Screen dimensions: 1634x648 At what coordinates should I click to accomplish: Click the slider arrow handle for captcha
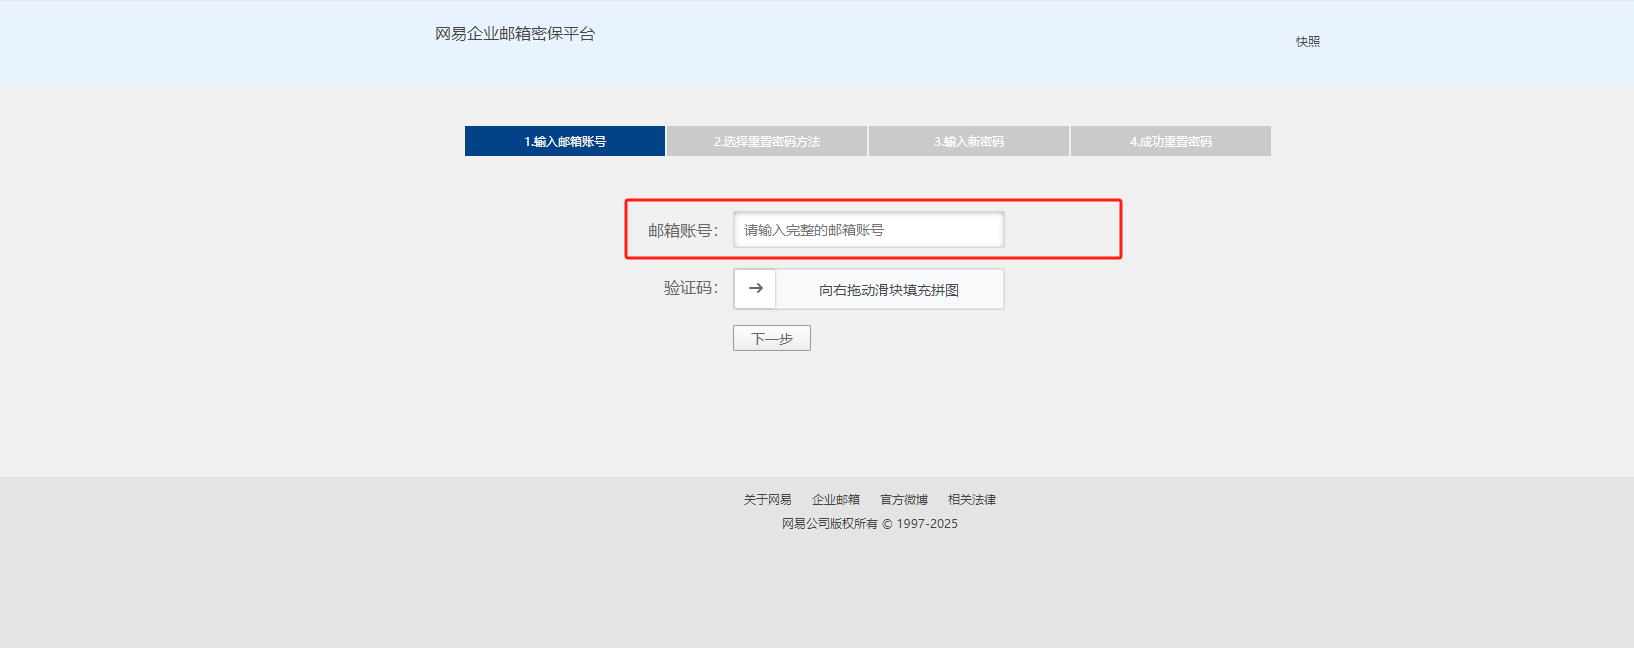point(755,289)
